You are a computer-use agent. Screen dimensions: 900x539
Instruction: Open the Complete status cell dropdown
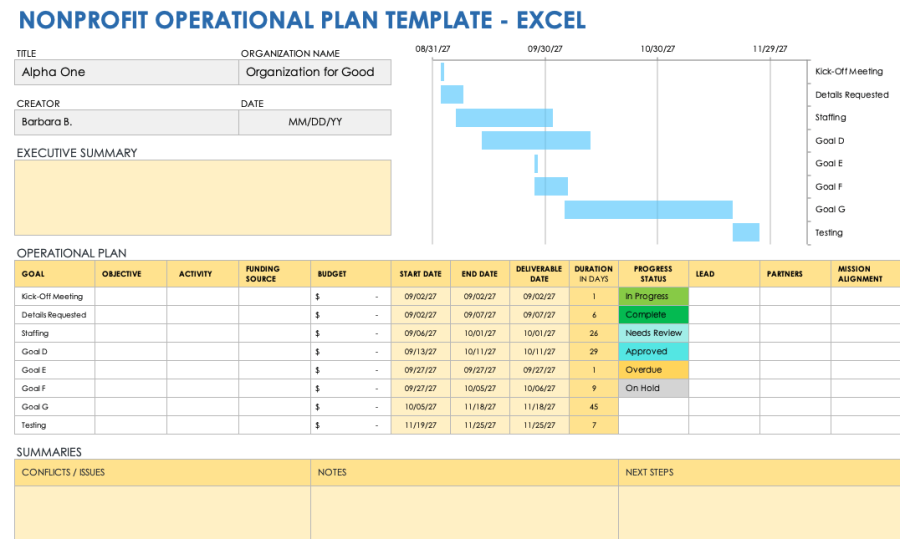pyautogui.click(x=653, y=315)
